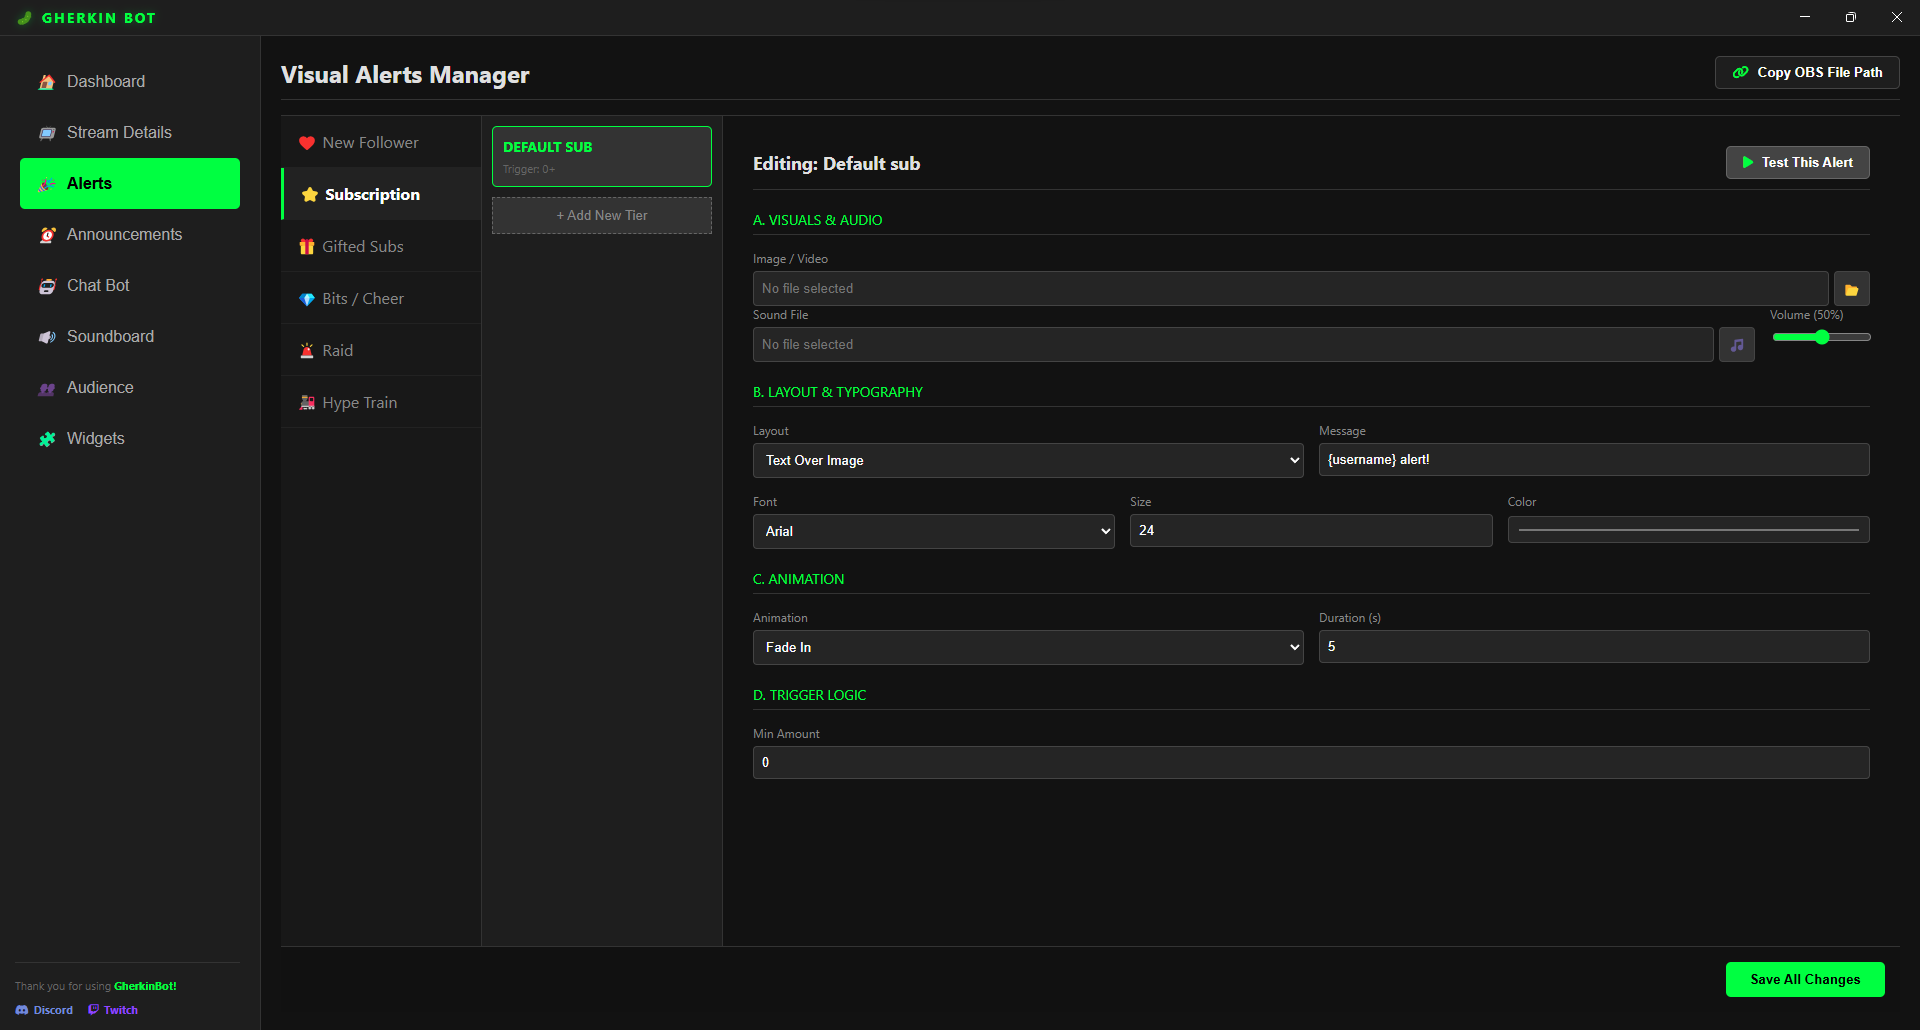Adjust the Volume slider
The image size is (1920, 1030).
coord(1820,337)
